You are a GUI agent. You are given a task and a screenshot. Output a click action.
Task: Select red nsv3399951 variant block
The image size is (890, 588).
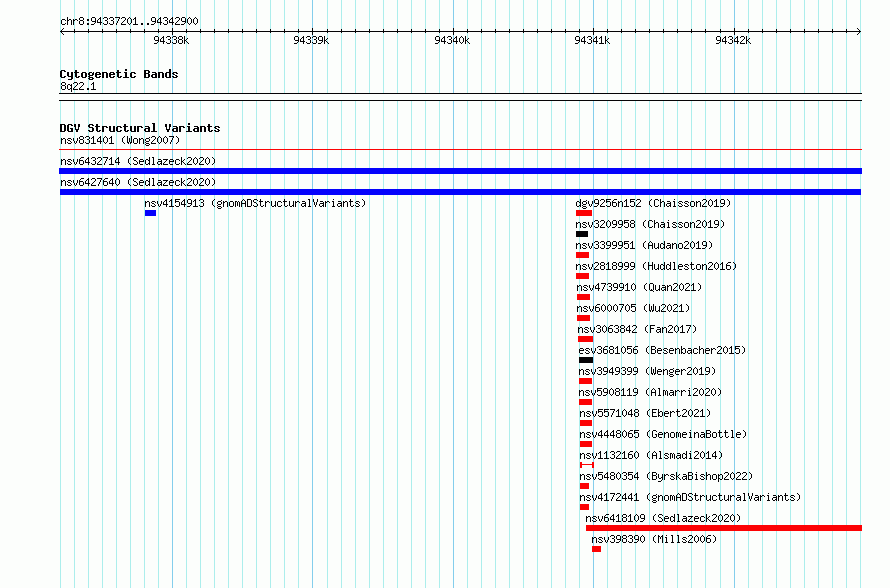(582, 255)
